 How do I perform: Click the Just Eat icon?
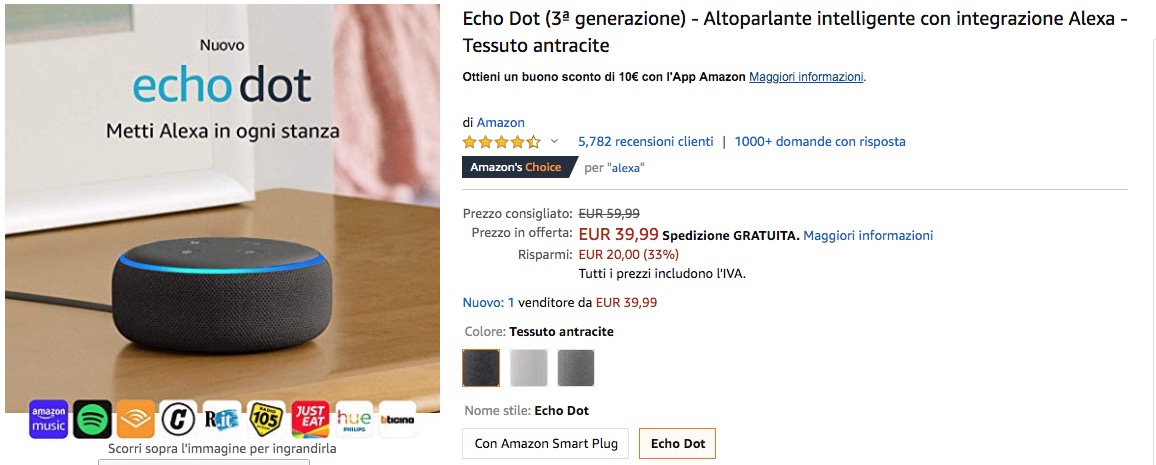[x=310, y=419]
